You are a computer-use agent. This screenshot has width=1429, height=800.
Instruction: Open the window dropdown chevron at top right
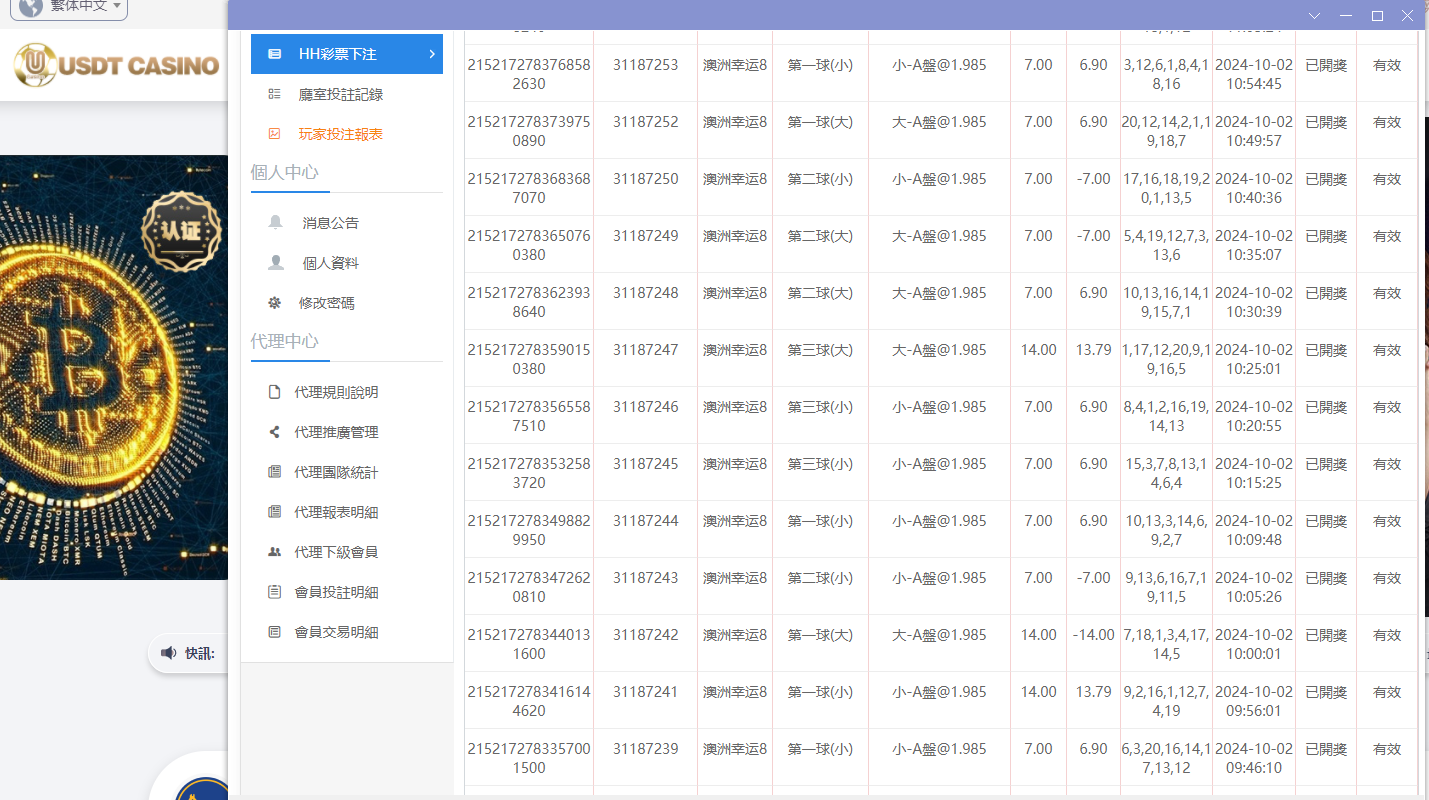[1314, 15]
